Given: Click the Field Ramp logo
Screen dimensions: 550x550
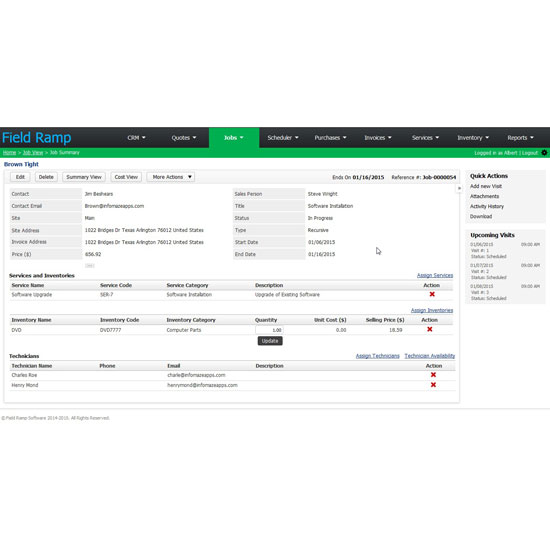Looking at the screenshot, I should click(x=37, y=138).
